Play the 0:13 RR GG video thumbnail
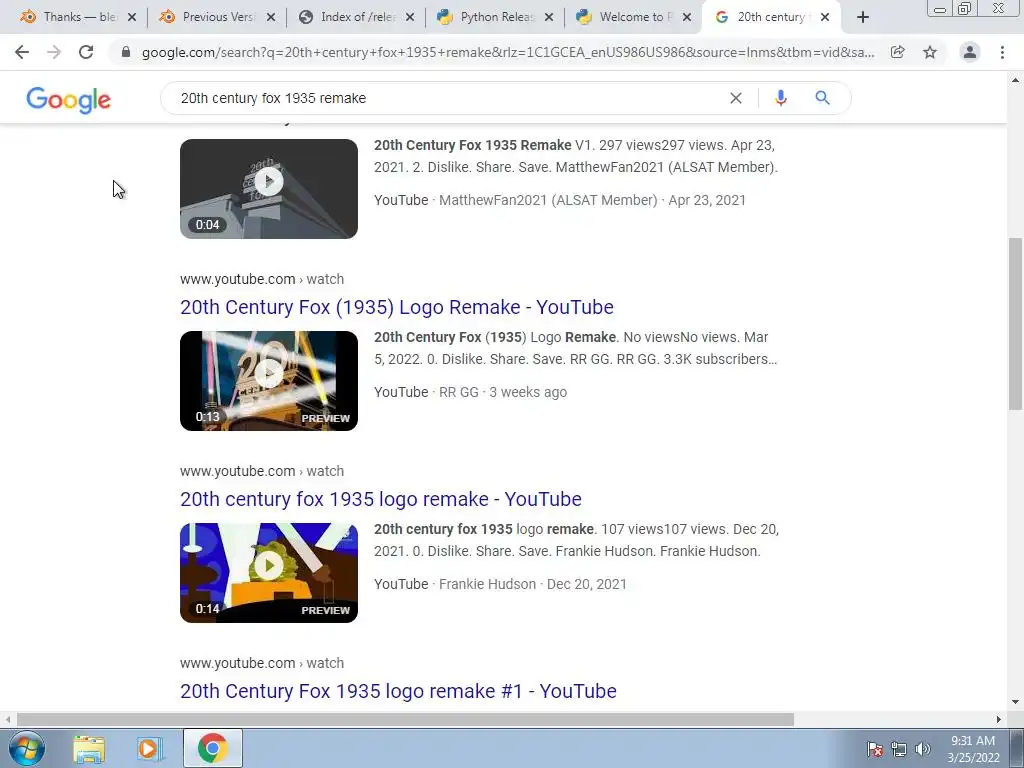 tap(269, 381)
